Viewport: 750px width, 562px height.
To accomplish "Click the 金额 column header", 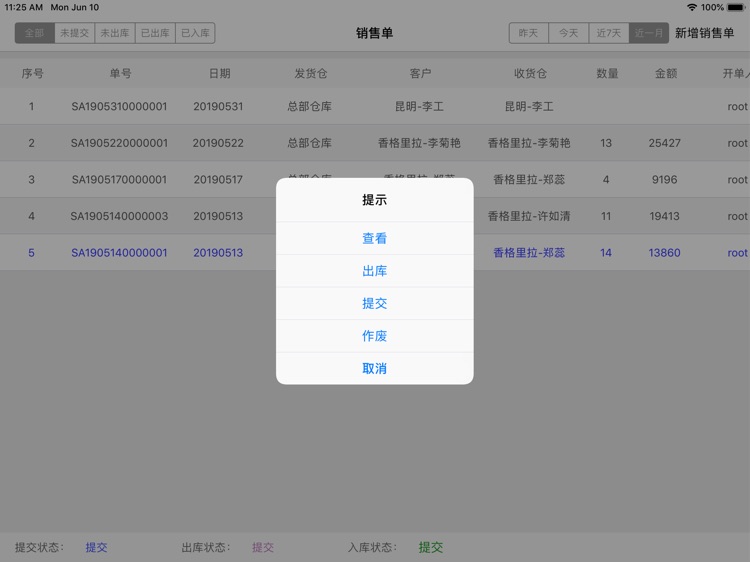I will pos(666,73).
